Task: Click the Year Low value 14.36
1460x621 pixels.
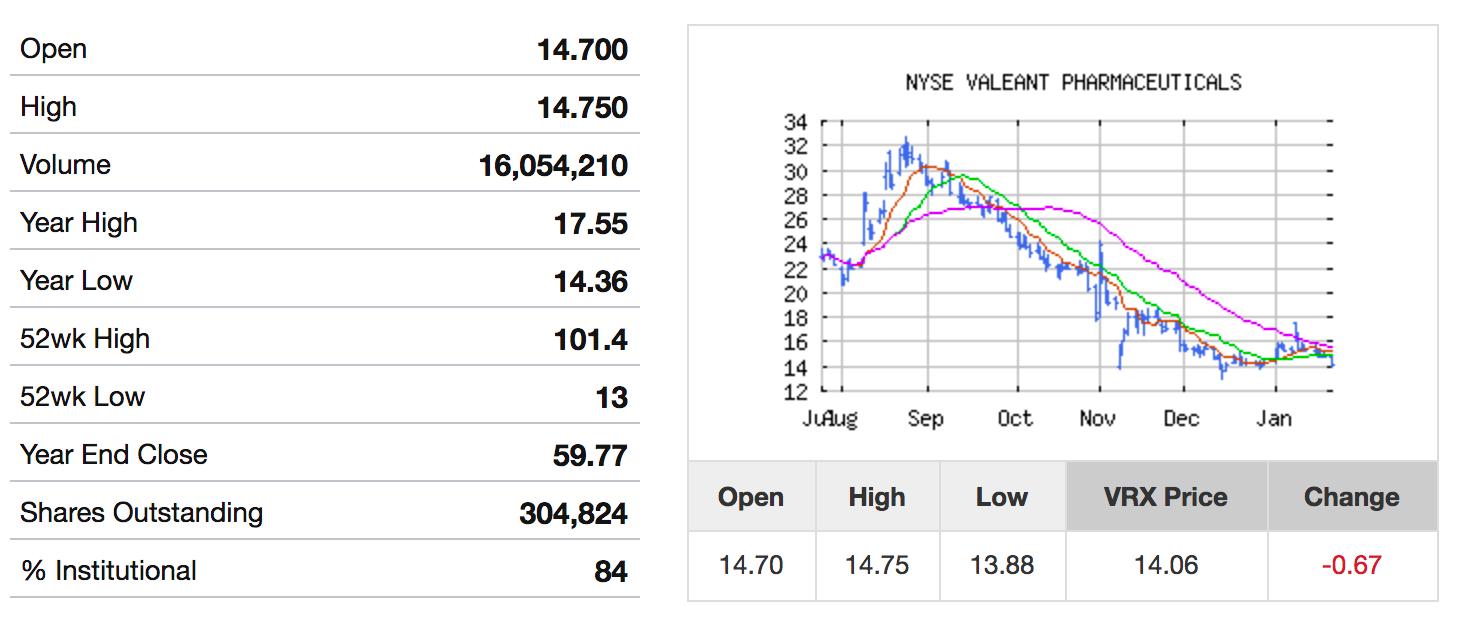Action: (x=590, y=282)
